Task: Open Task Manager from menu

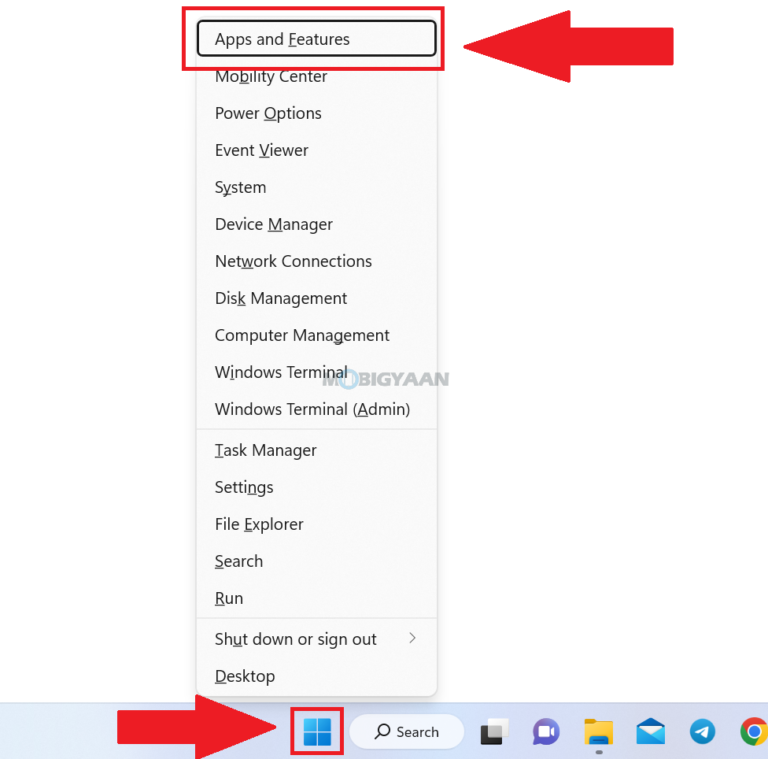Action: 316,450
